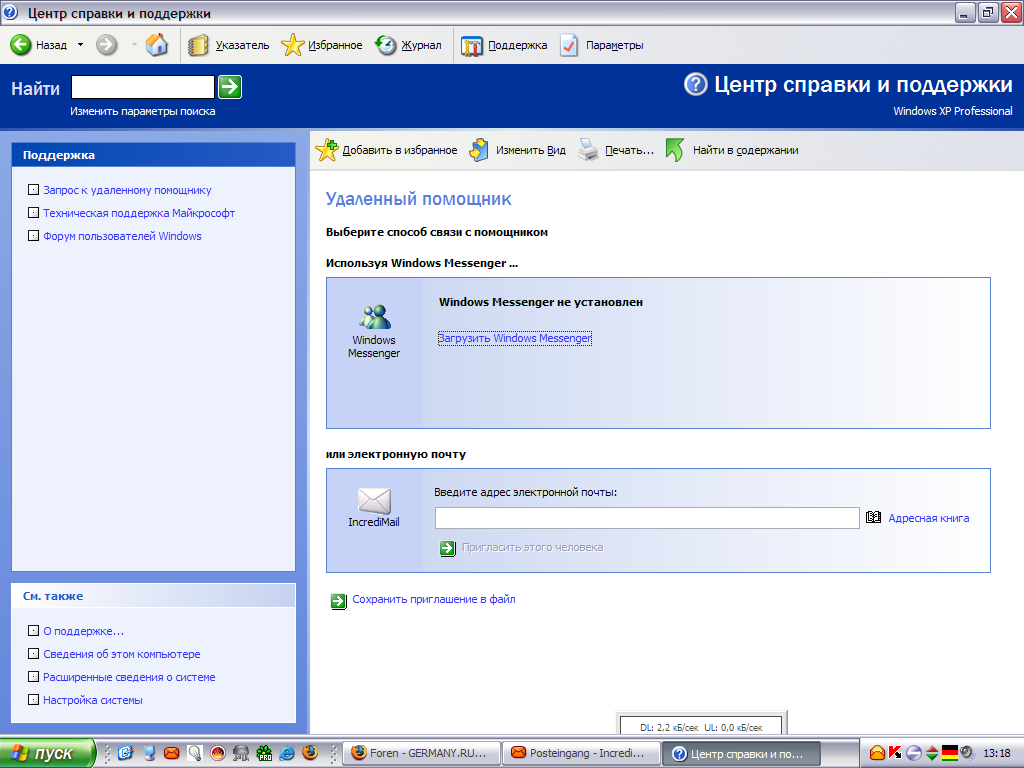
Task: Open Сведения об этом компьютере link
Action: (x=121, y=654)
